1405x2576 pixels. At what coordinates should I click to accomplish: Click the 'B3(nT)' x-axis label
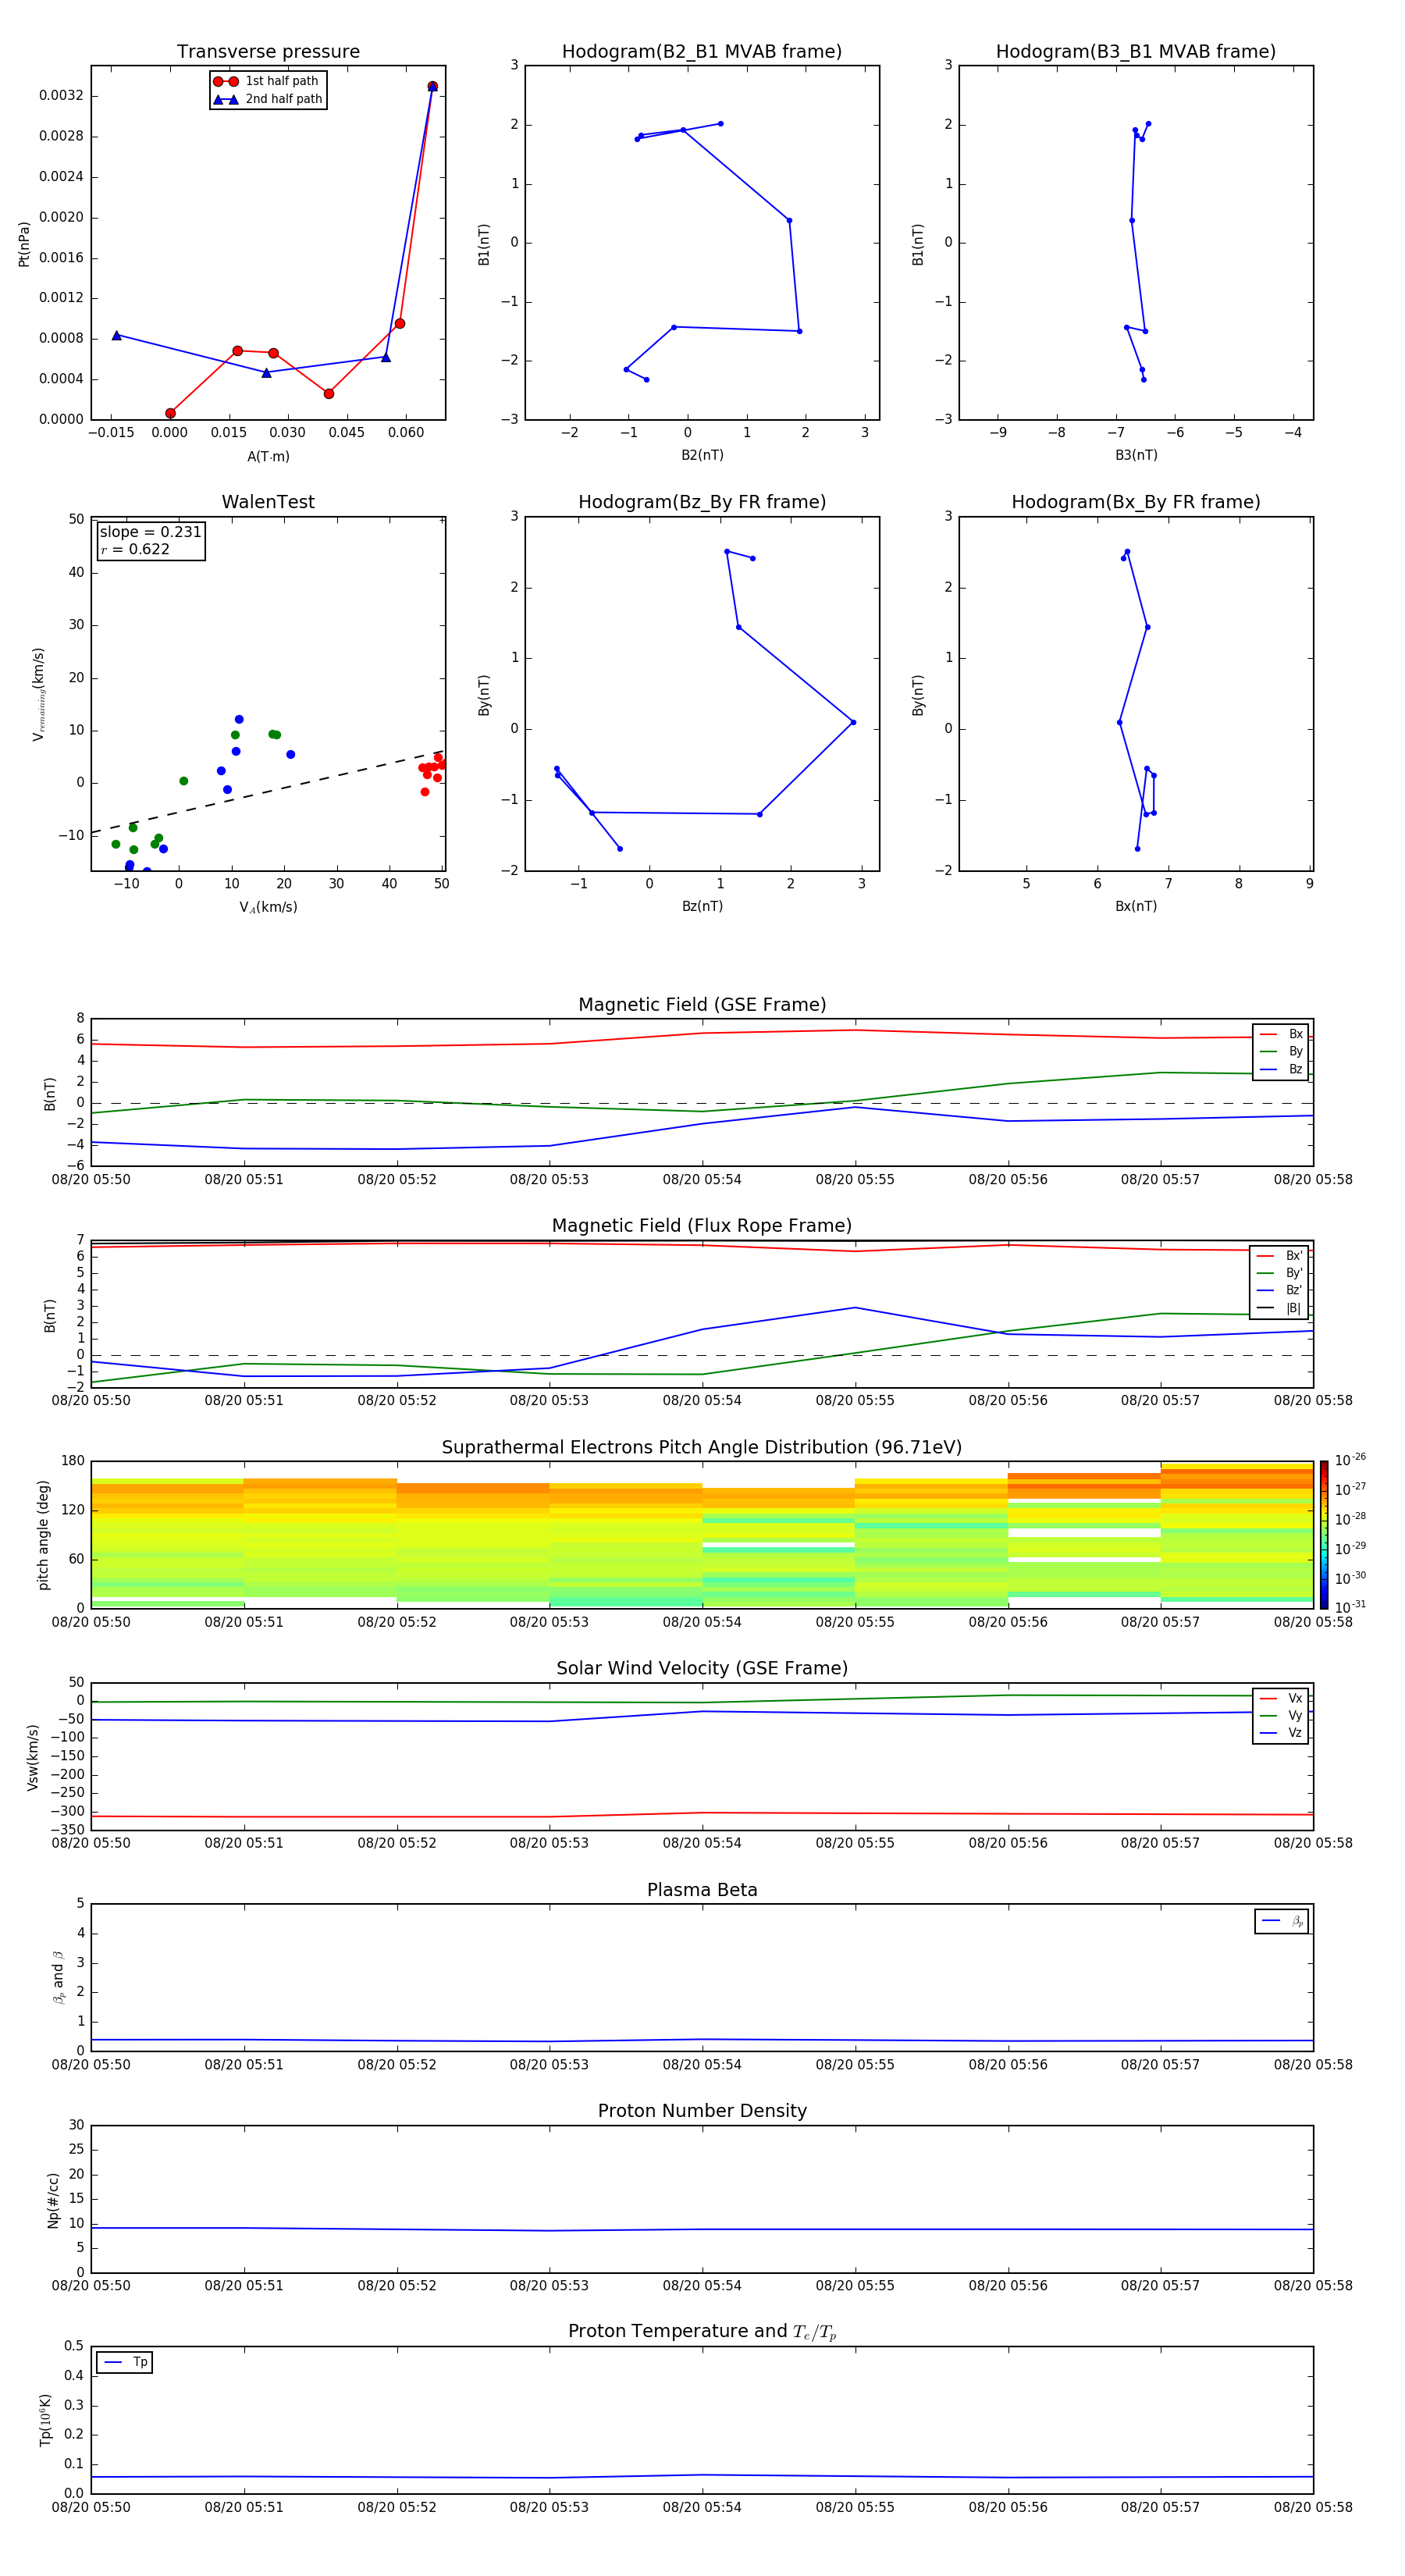[1136, 455]
